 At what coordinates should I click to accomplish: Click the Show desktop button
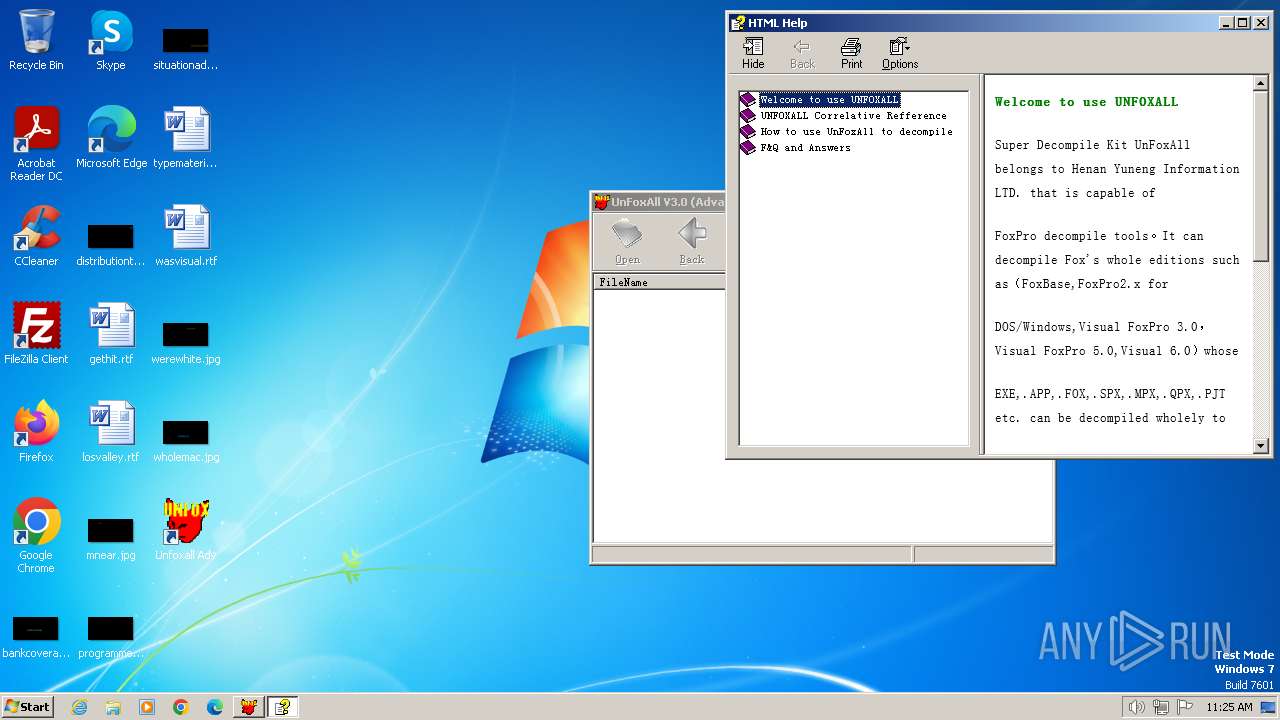click(1268, 707)
